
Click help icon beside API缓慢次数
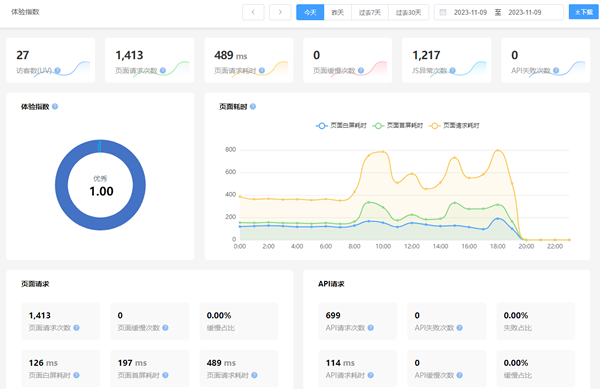coord(460,375)
